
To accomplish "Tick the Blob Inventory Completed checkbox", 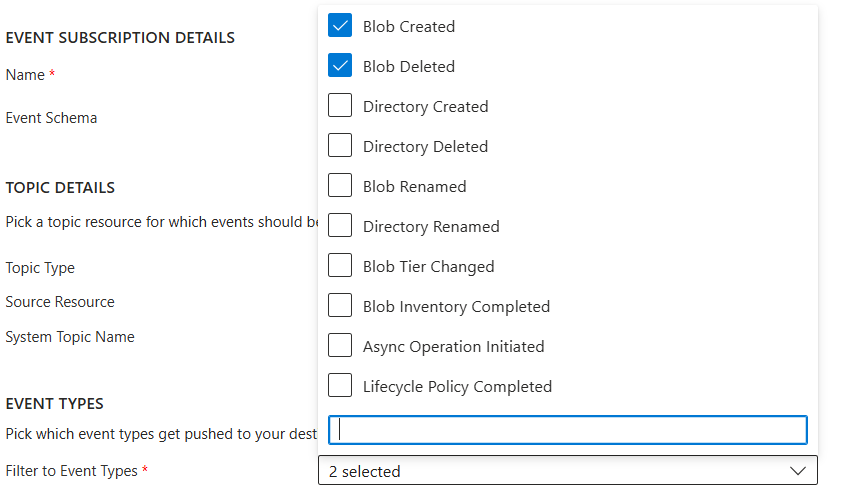I will tap(340, 305).
